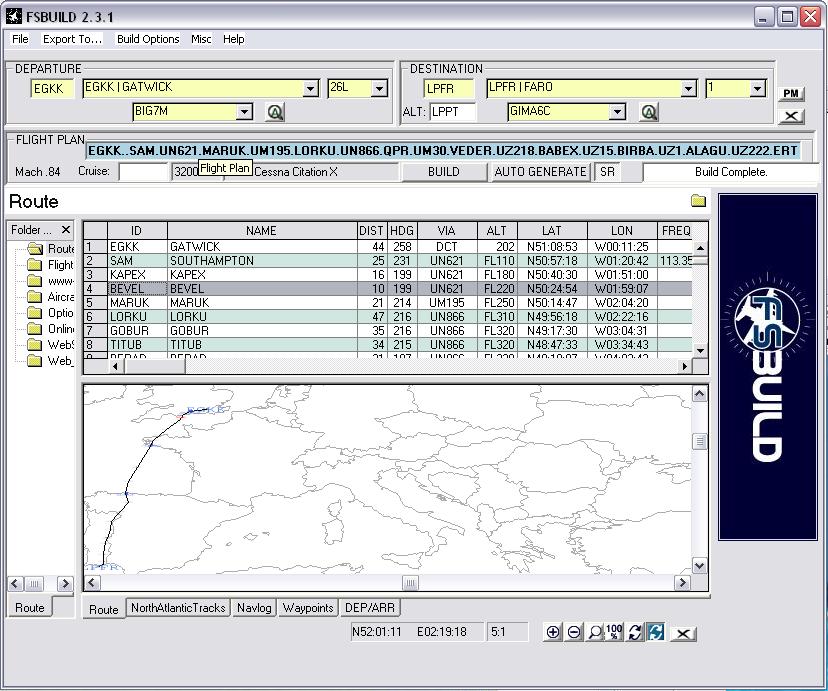Open the WebS folder in tree
The image size is (828, 691).
51,345
